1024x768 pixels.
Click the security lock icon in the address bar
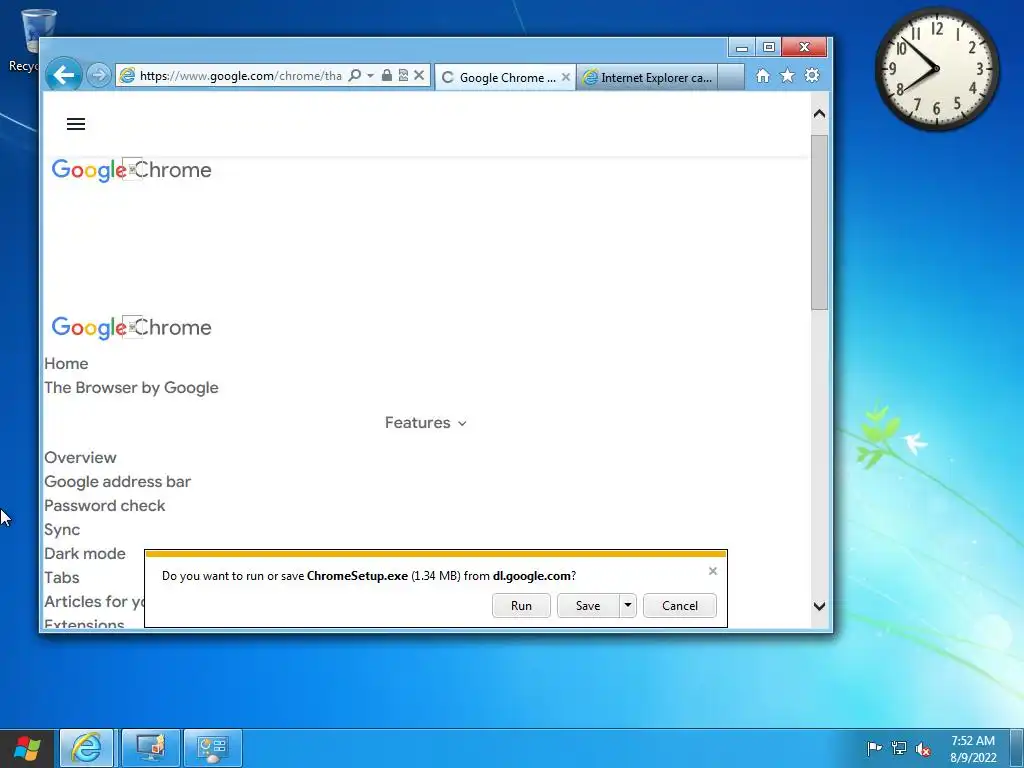tap(387, 75)
